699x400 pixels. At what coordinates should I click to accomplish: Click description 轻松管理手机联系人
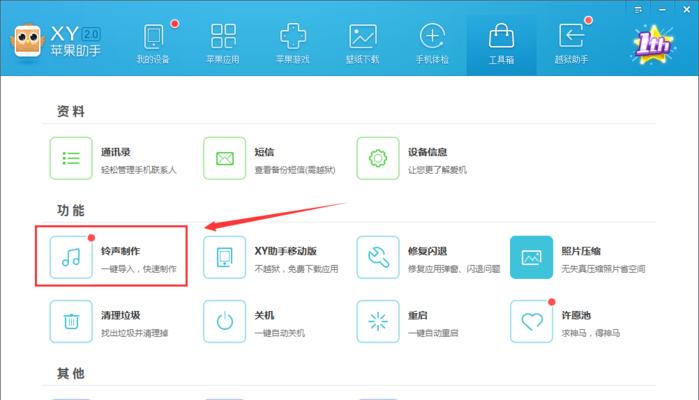pyautogui.click(x=139, y=170)
